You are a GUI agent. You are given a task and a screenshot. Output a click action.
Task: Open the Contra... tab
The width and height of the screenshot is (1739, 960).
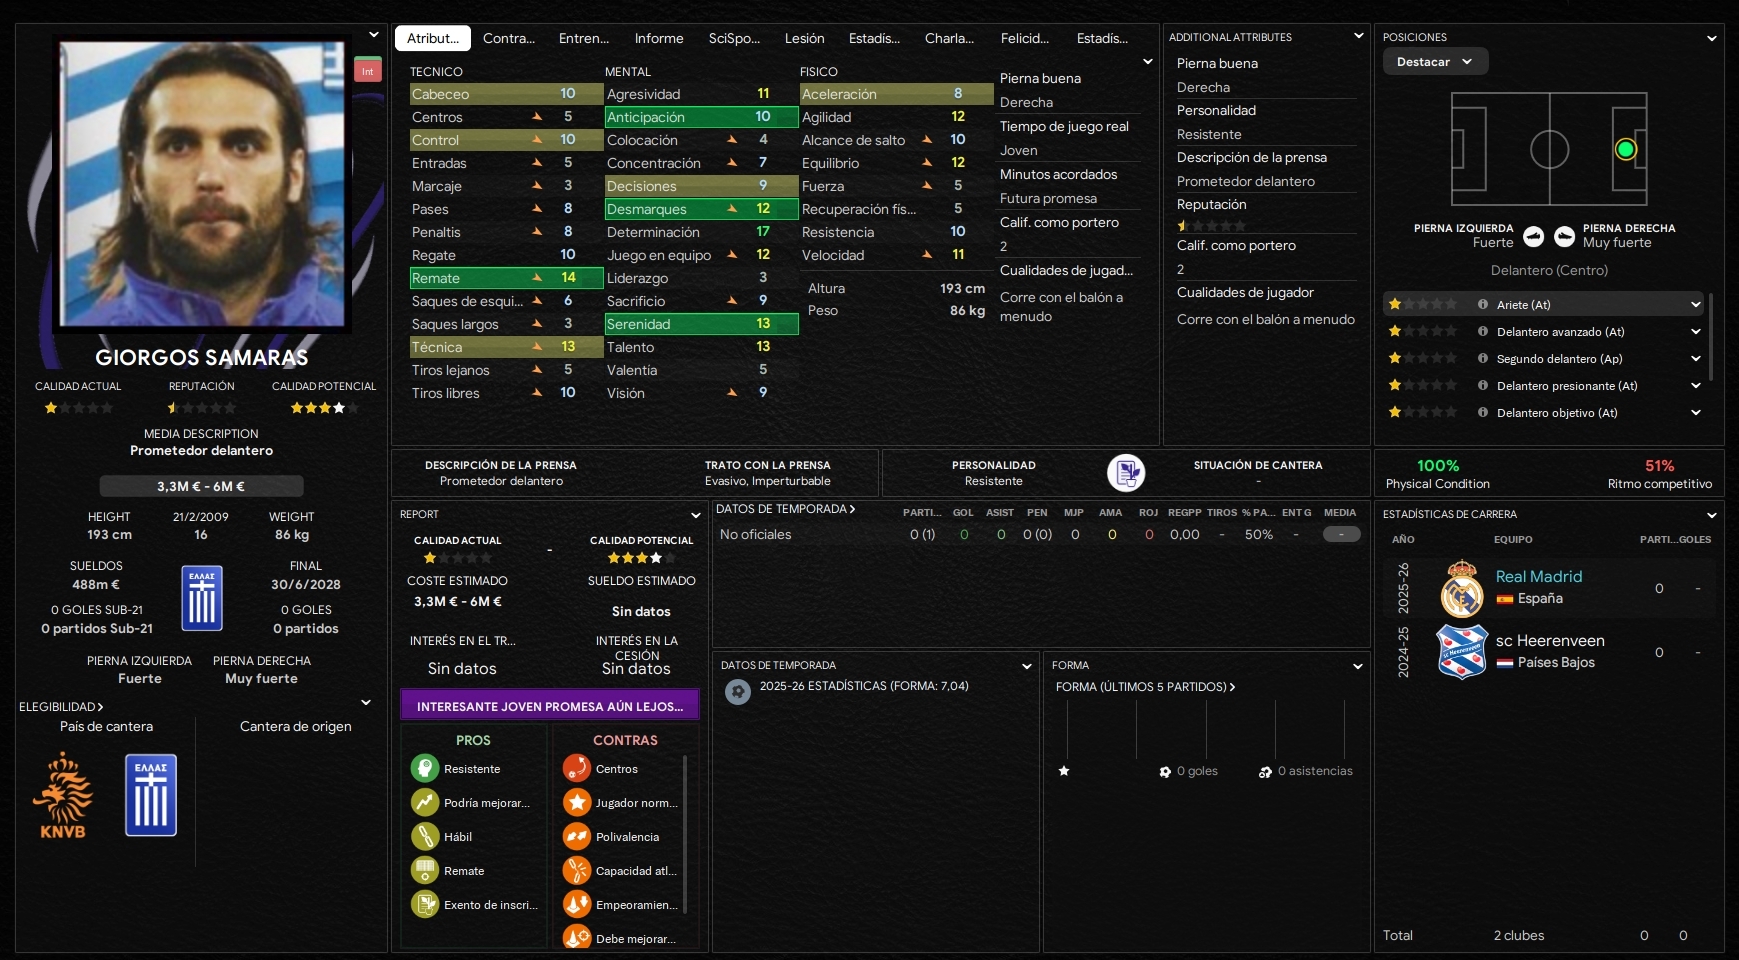click(x=509, y=38)
